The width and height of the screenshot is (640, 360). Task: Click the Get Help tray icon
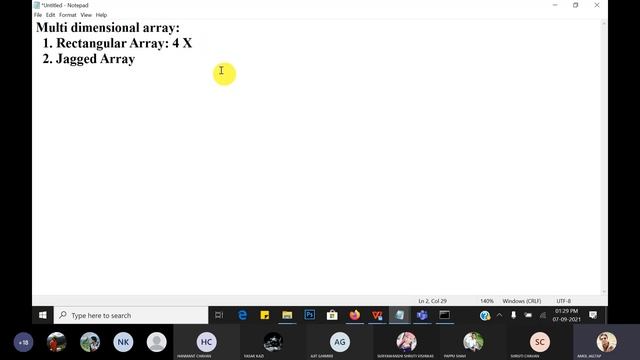[485, 316]
